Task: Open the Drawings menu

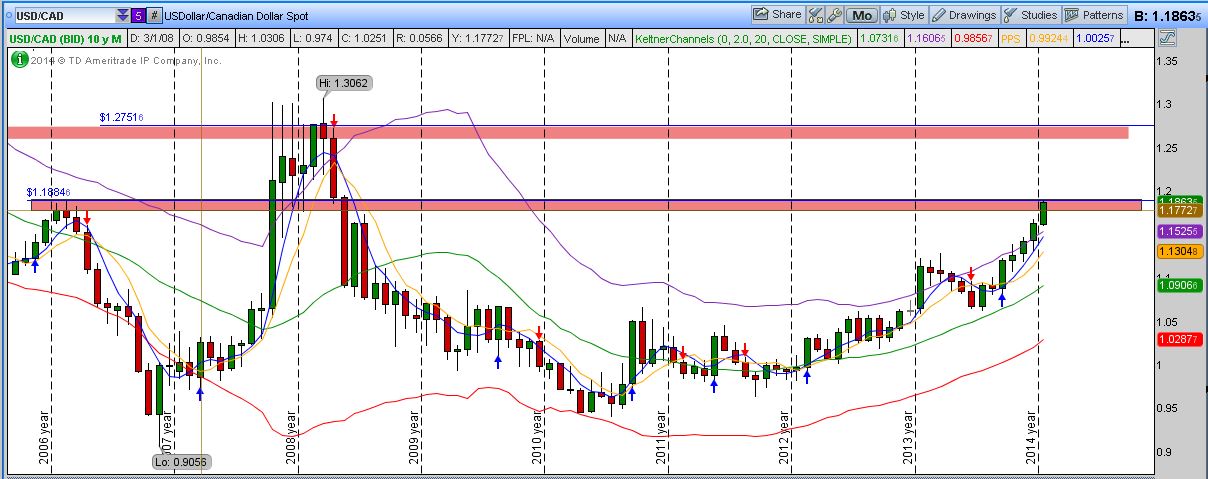Action: coord(964,15)
